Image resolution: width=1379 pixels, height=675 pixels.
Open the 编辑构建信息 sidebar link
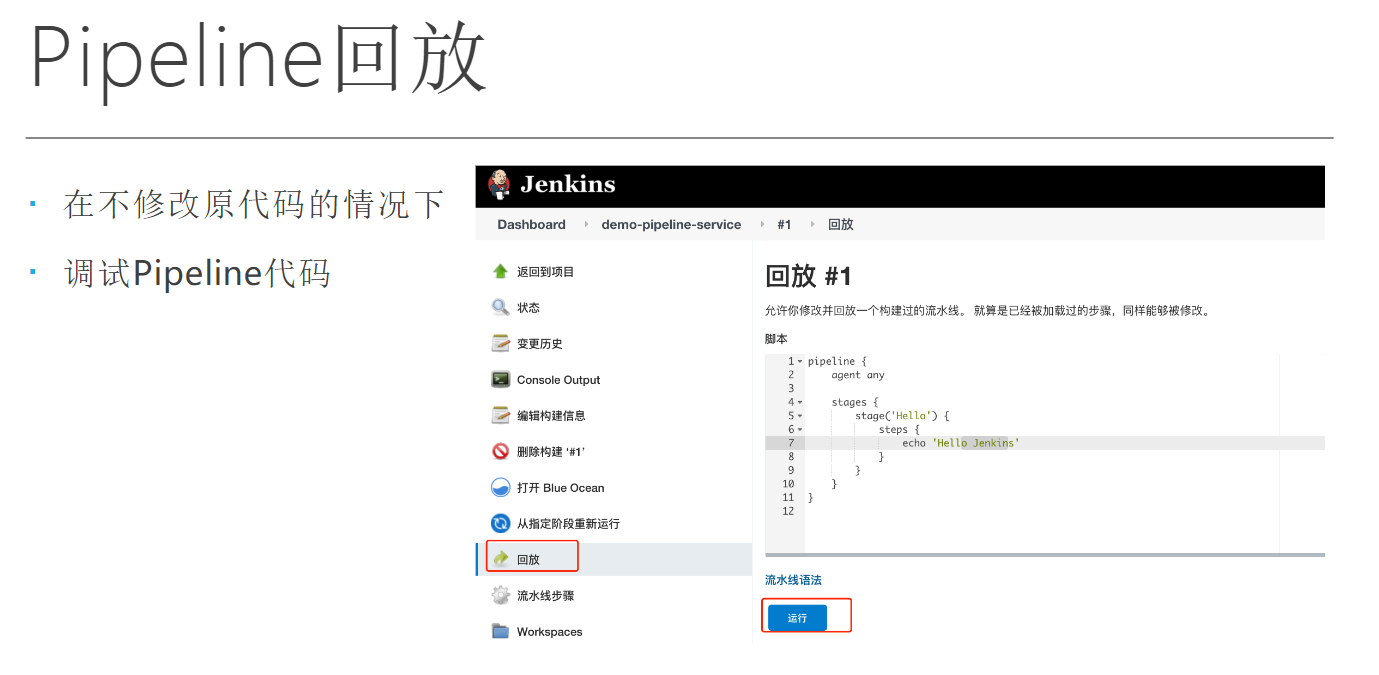pos(551,416)
